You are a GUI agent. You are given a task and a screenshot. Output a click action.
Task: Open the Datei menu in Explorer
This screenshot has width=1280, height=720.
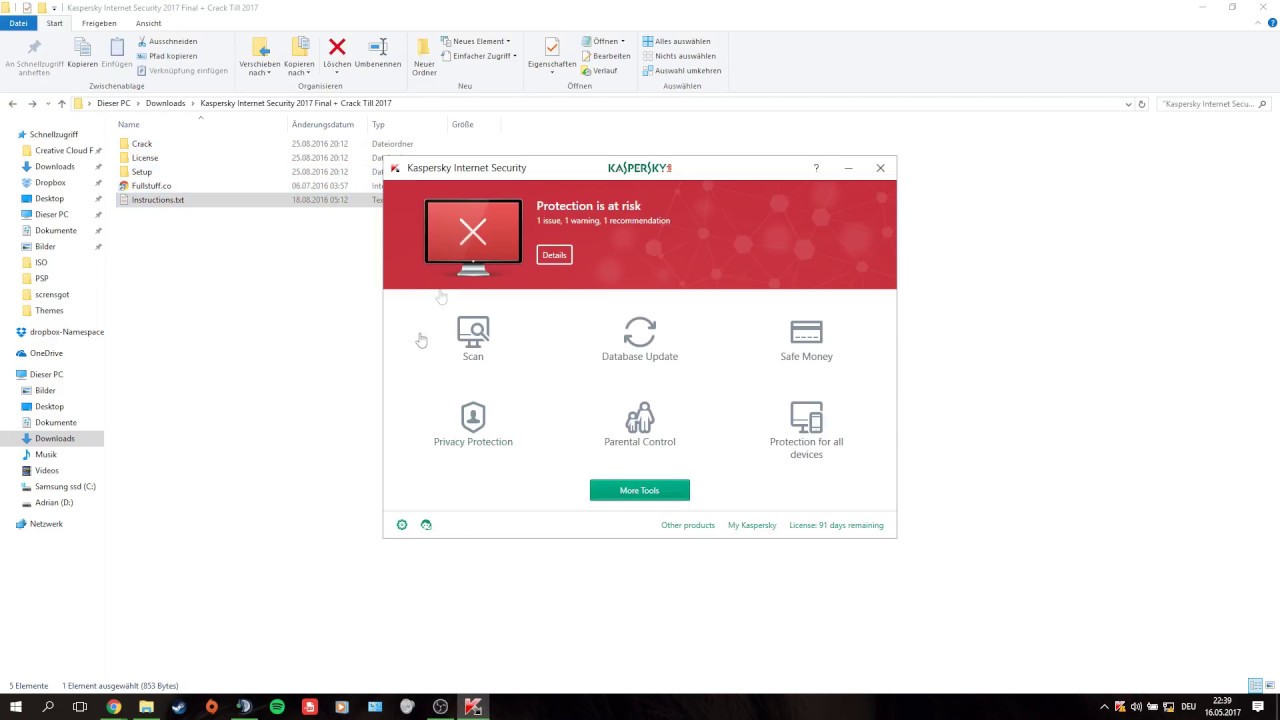(18, 23)
